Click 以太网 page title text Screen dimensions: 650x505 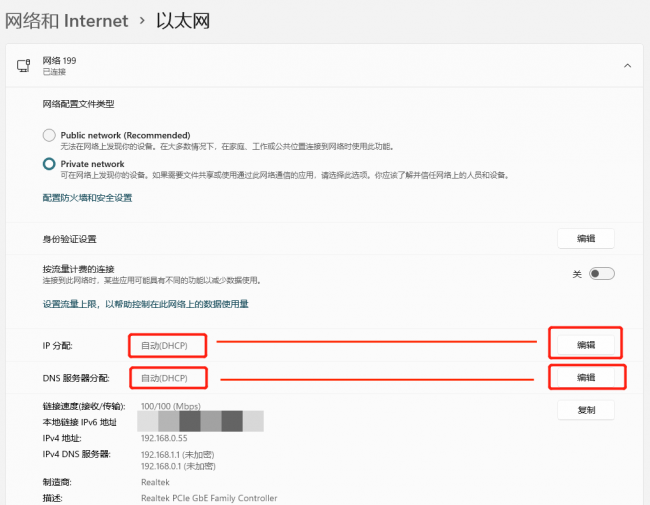point(183,21)
